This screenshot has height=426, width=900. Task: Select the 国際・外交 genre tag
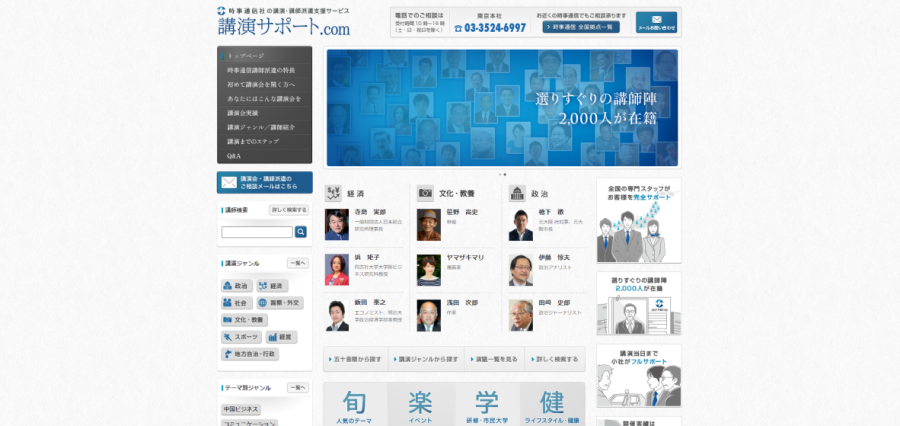point(280,303)
